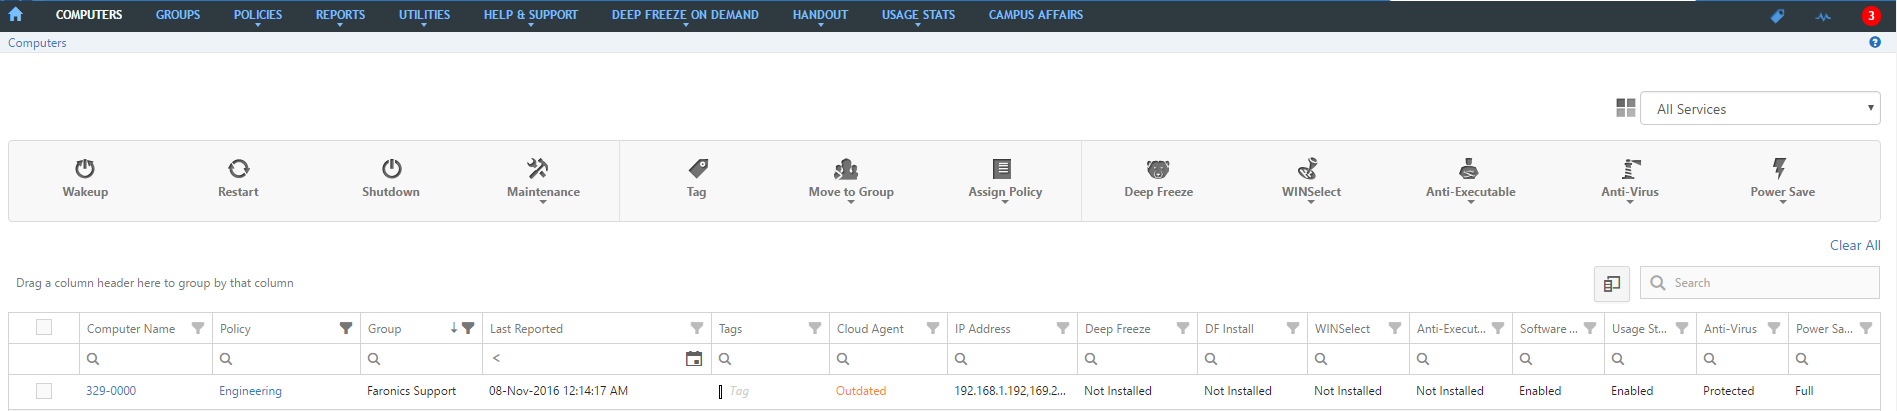
Task: Click the Wakeup power icon
Action: pos(85,168)
